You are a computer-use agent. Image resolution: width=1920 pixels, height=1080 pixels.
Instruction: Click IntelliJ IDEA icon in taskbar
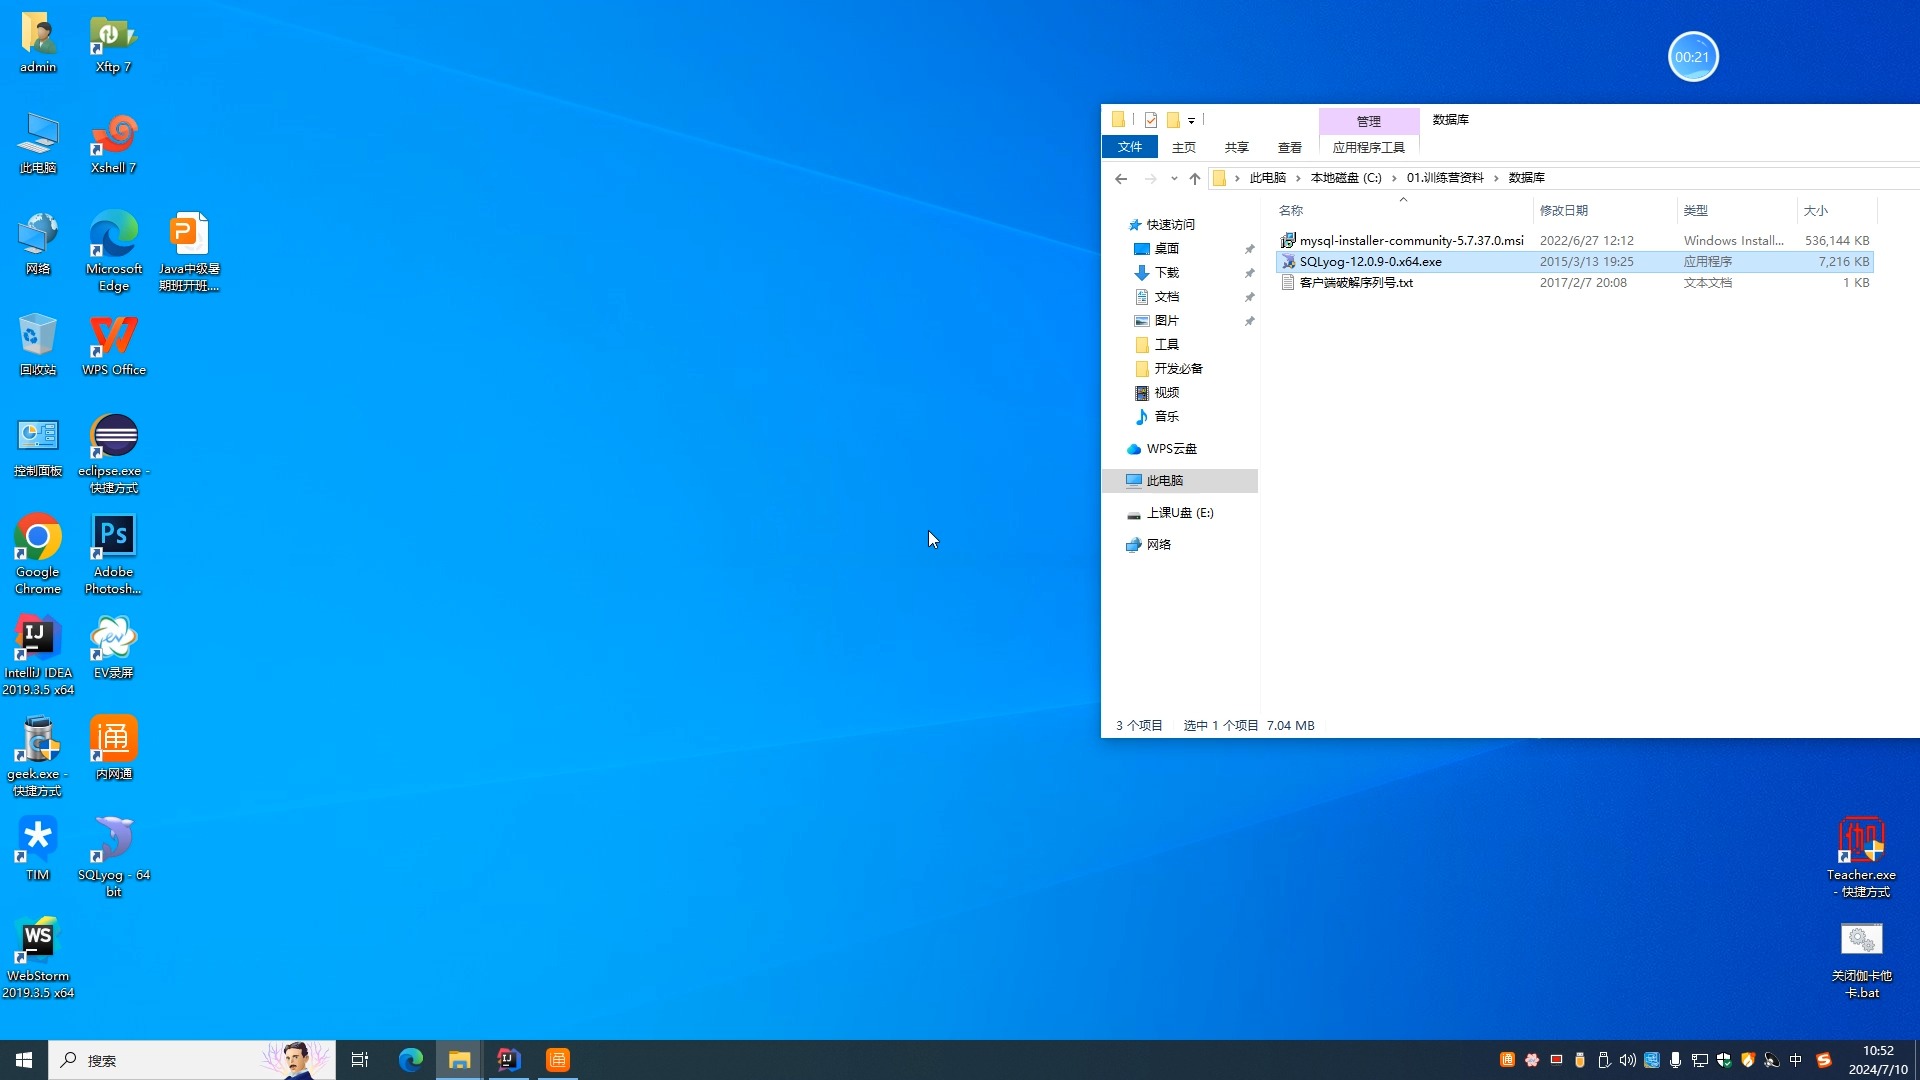(x=508, y=1060)
